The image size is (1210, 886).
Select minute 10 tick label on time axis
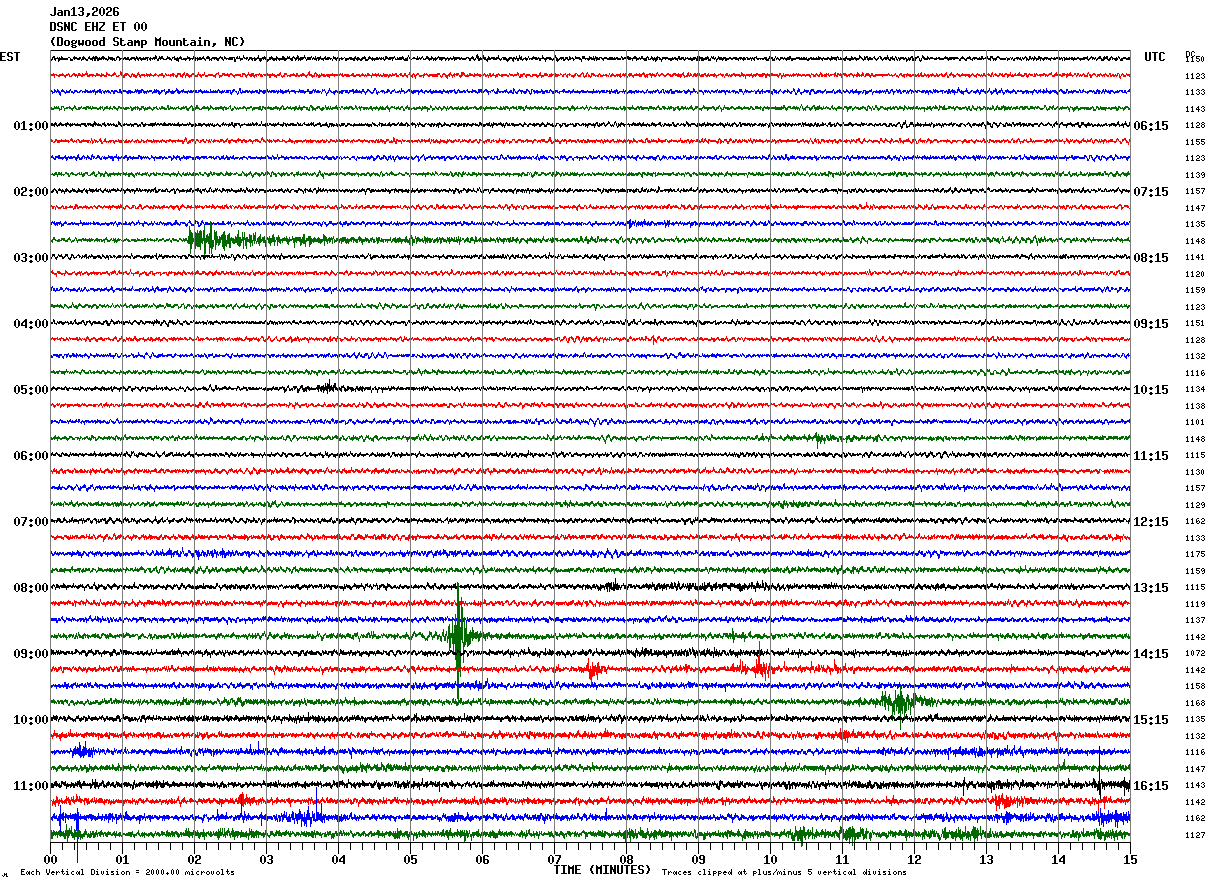(x=770, y=859)
